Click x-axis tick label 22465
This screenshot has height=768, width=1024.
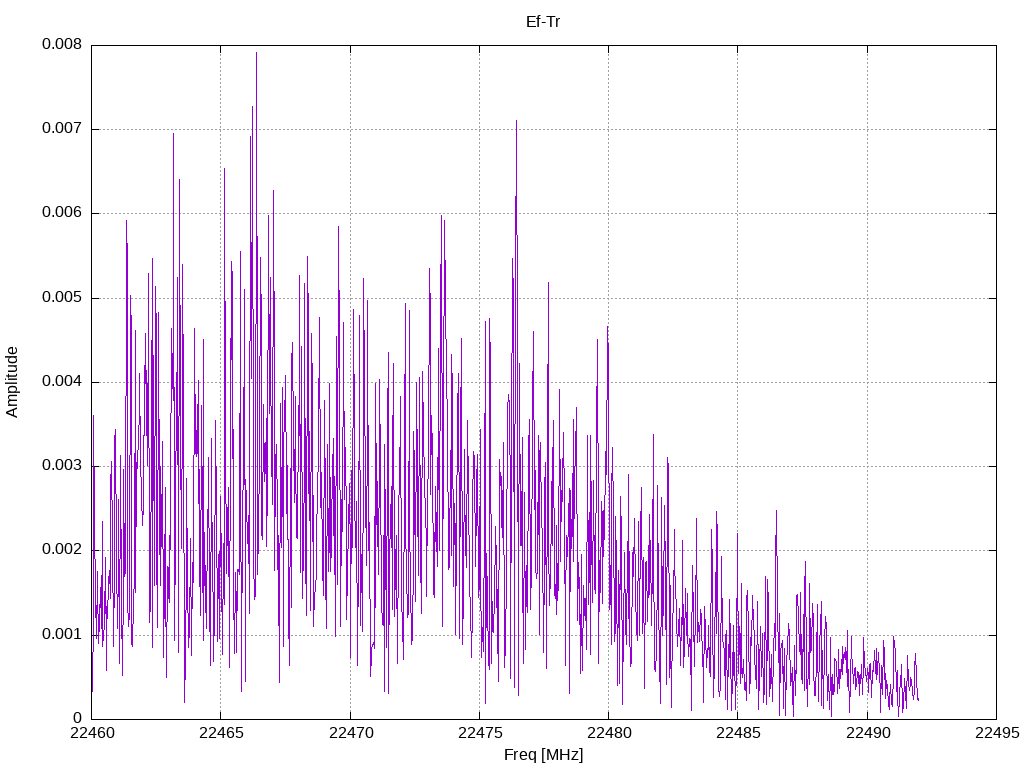(x=221, y=733)
